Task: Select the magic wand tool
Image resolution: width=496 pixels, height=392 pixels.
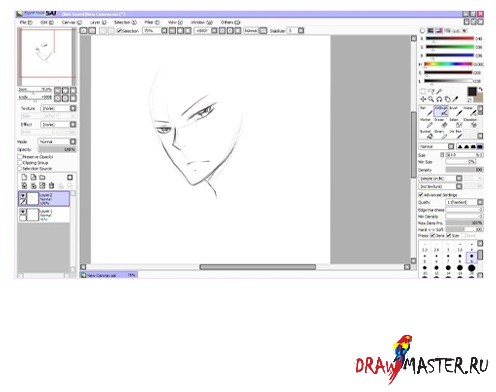Action: tap(440, 91)
